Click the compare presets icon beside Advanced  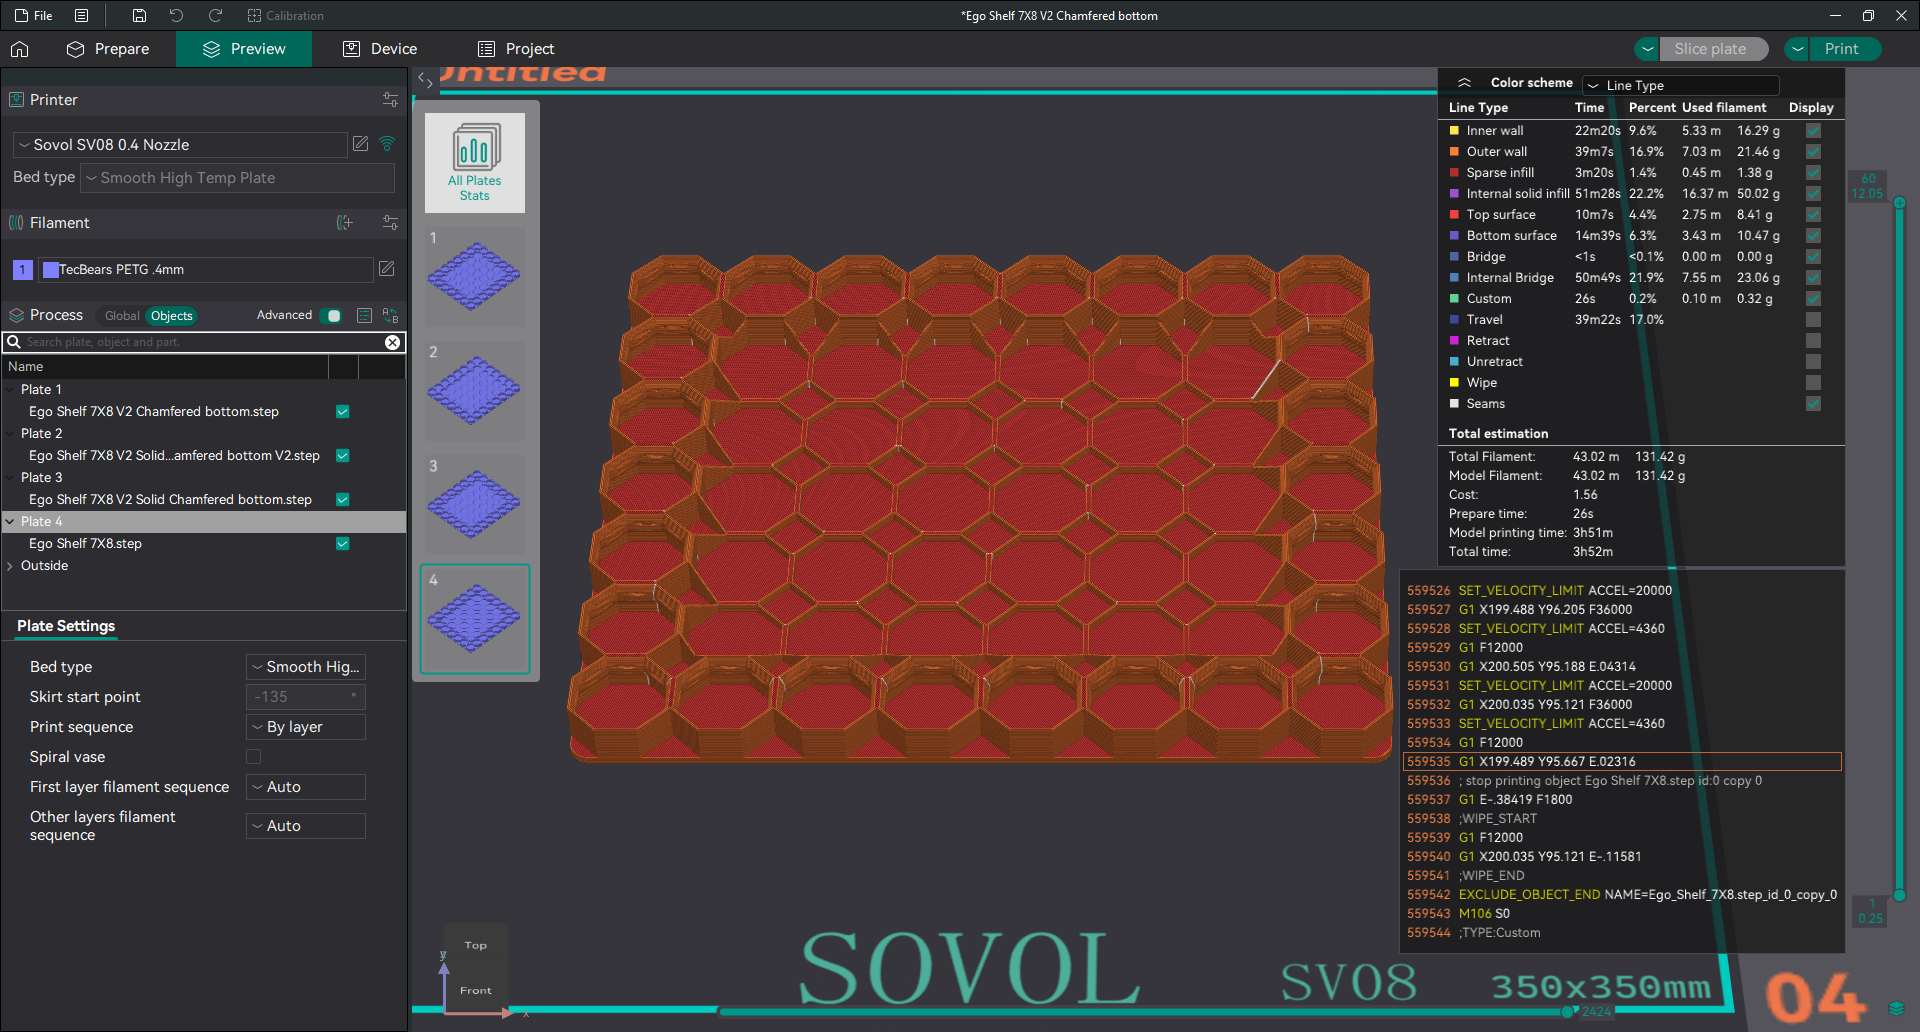click(x=390, y=316)
